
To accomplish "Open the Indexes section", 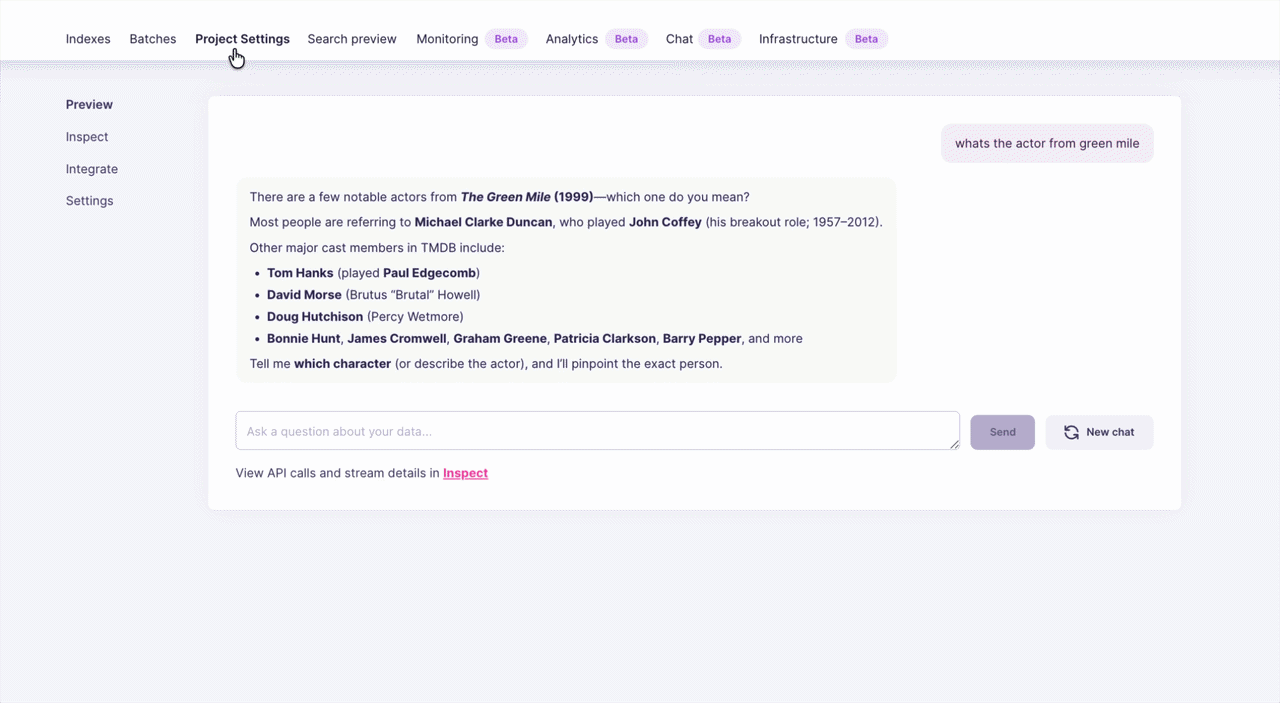I will 88,39.
